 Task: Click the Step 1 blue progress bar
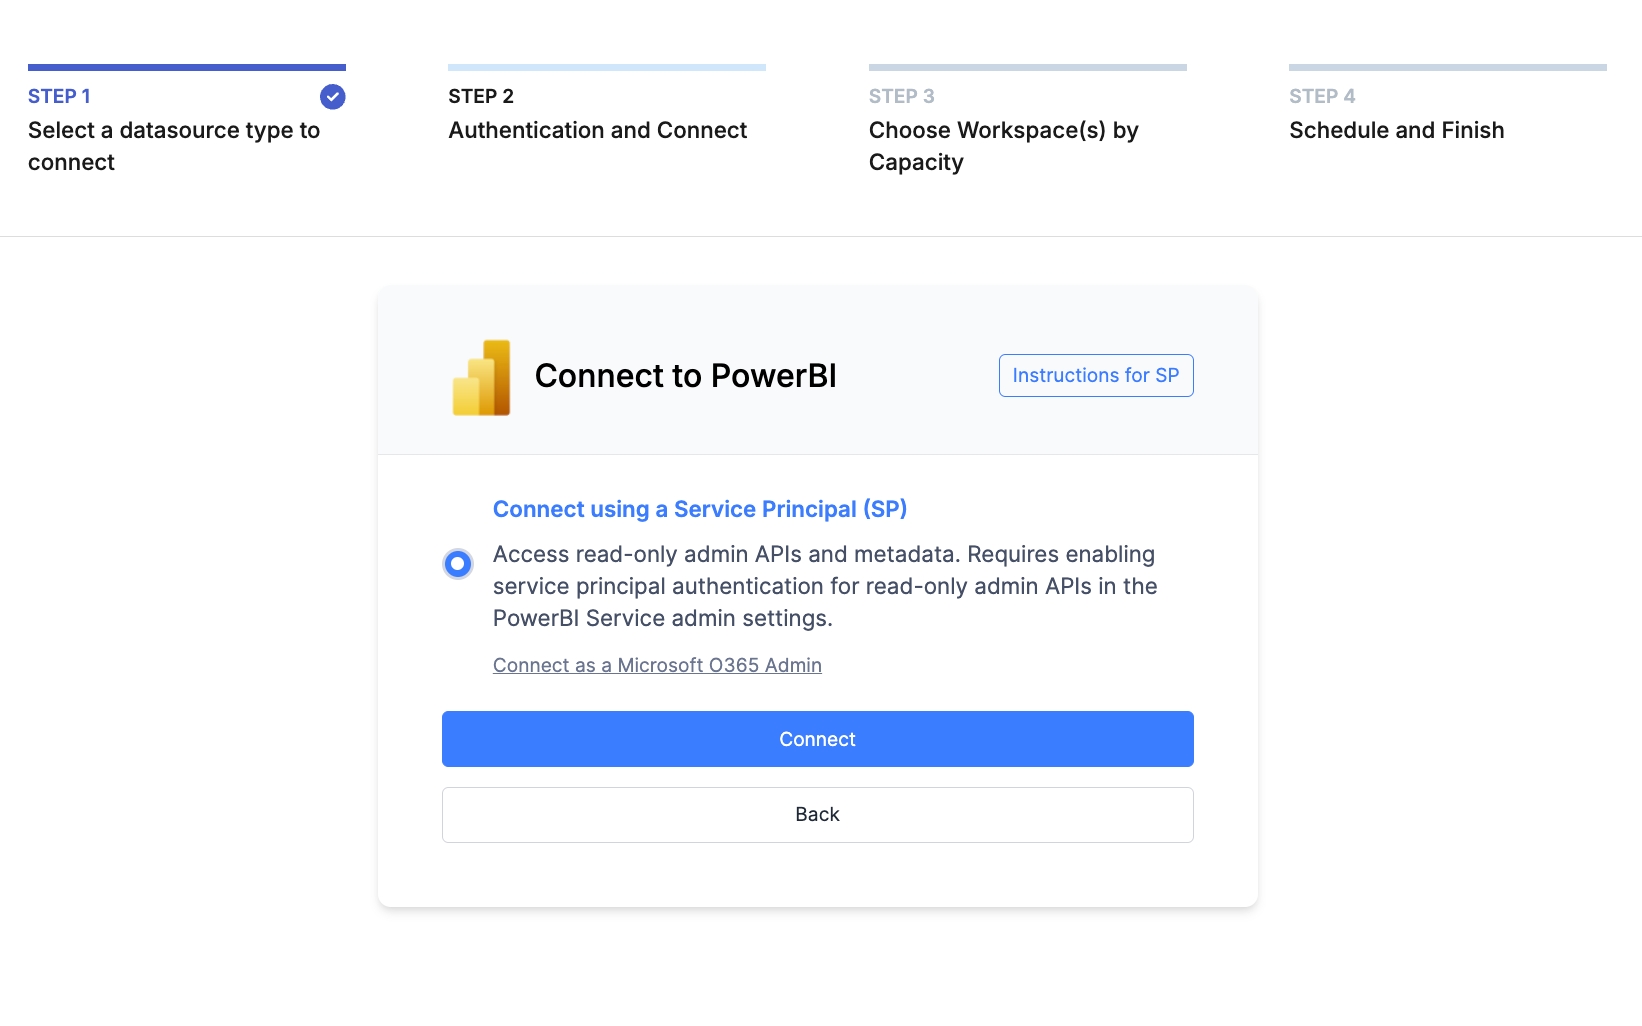(x=187, y=68)
